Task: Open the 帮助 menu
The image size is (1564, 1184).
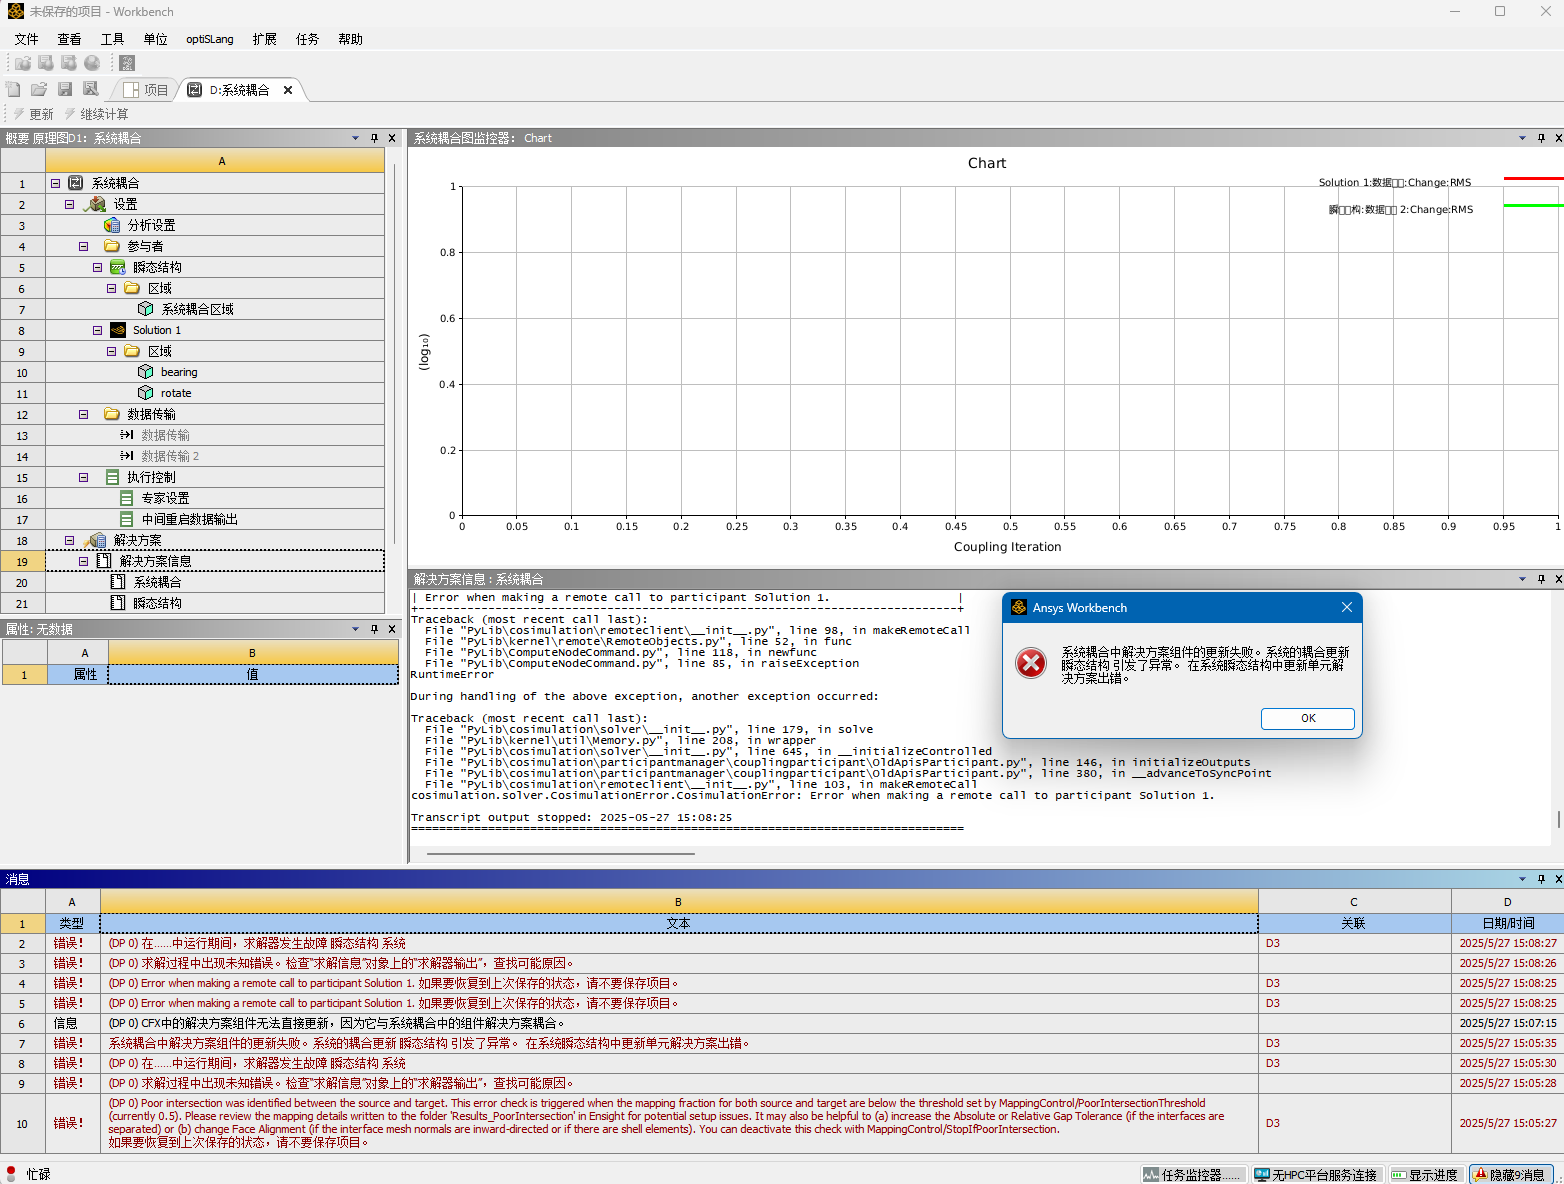Action: (x=350, y=39)
